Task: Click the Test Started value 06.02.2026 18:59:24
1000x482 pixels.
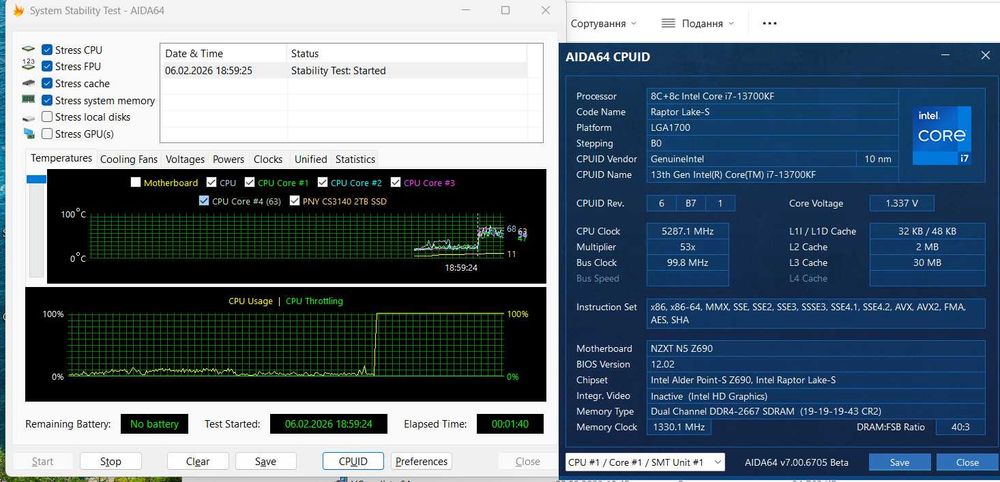Action: coord(328,424)
